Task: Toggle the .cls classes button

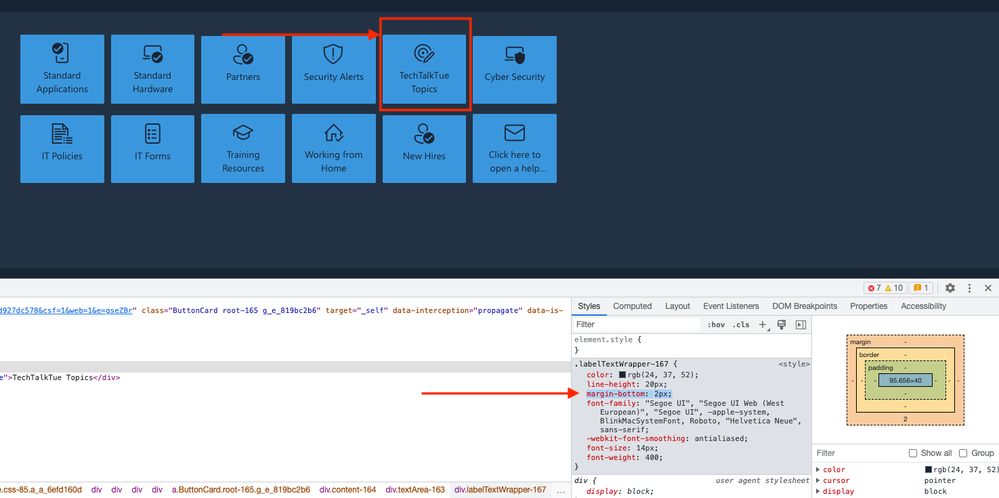Action: coord(741,325)
